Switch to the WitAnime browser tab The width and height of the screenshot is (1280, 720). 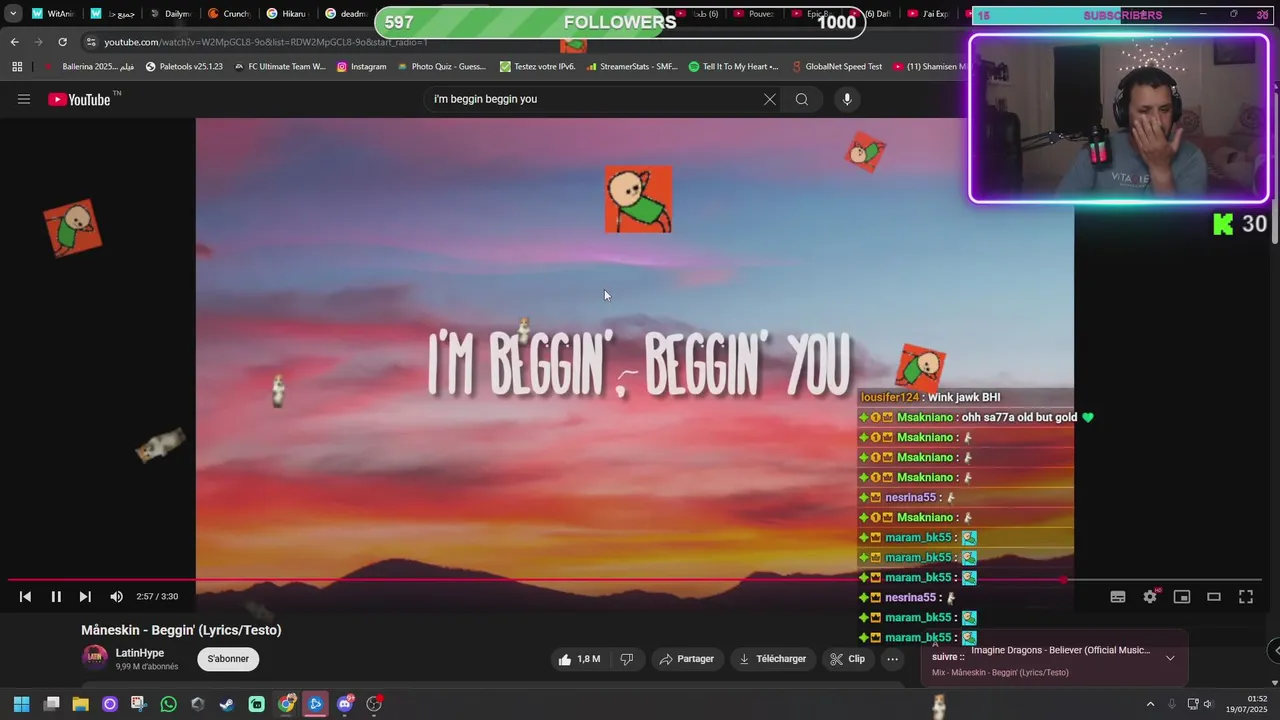pos(52,14)
